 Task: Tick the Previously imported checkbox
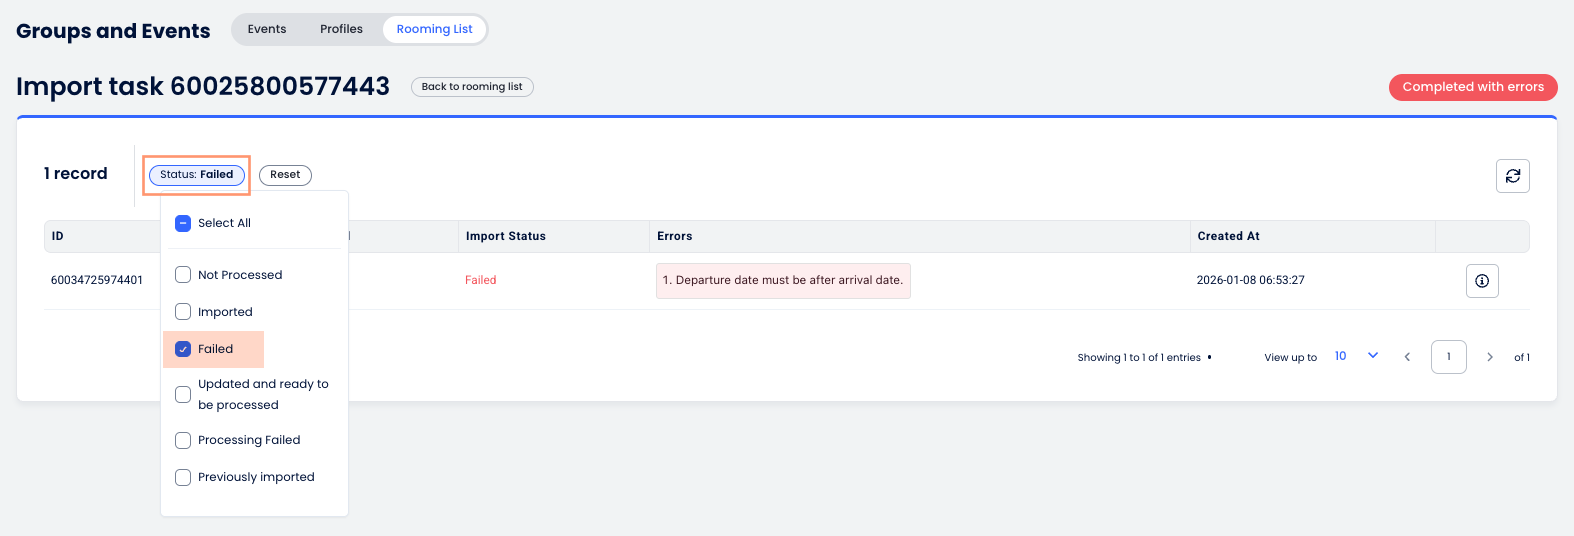[183, 477]
